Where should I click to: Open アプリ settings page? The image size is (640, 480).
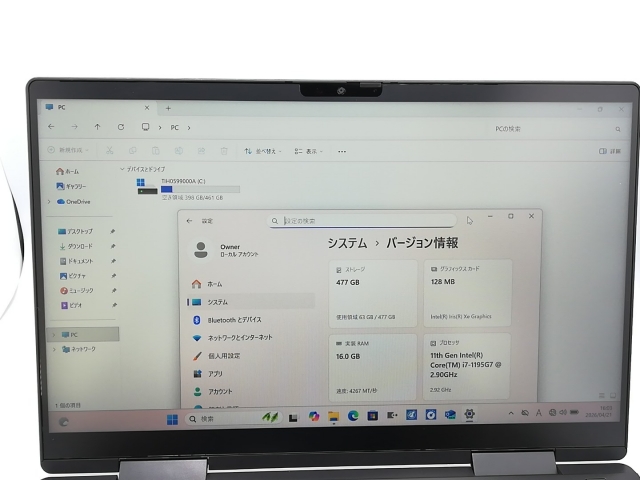pyautogui.click(x=250, y=373)
